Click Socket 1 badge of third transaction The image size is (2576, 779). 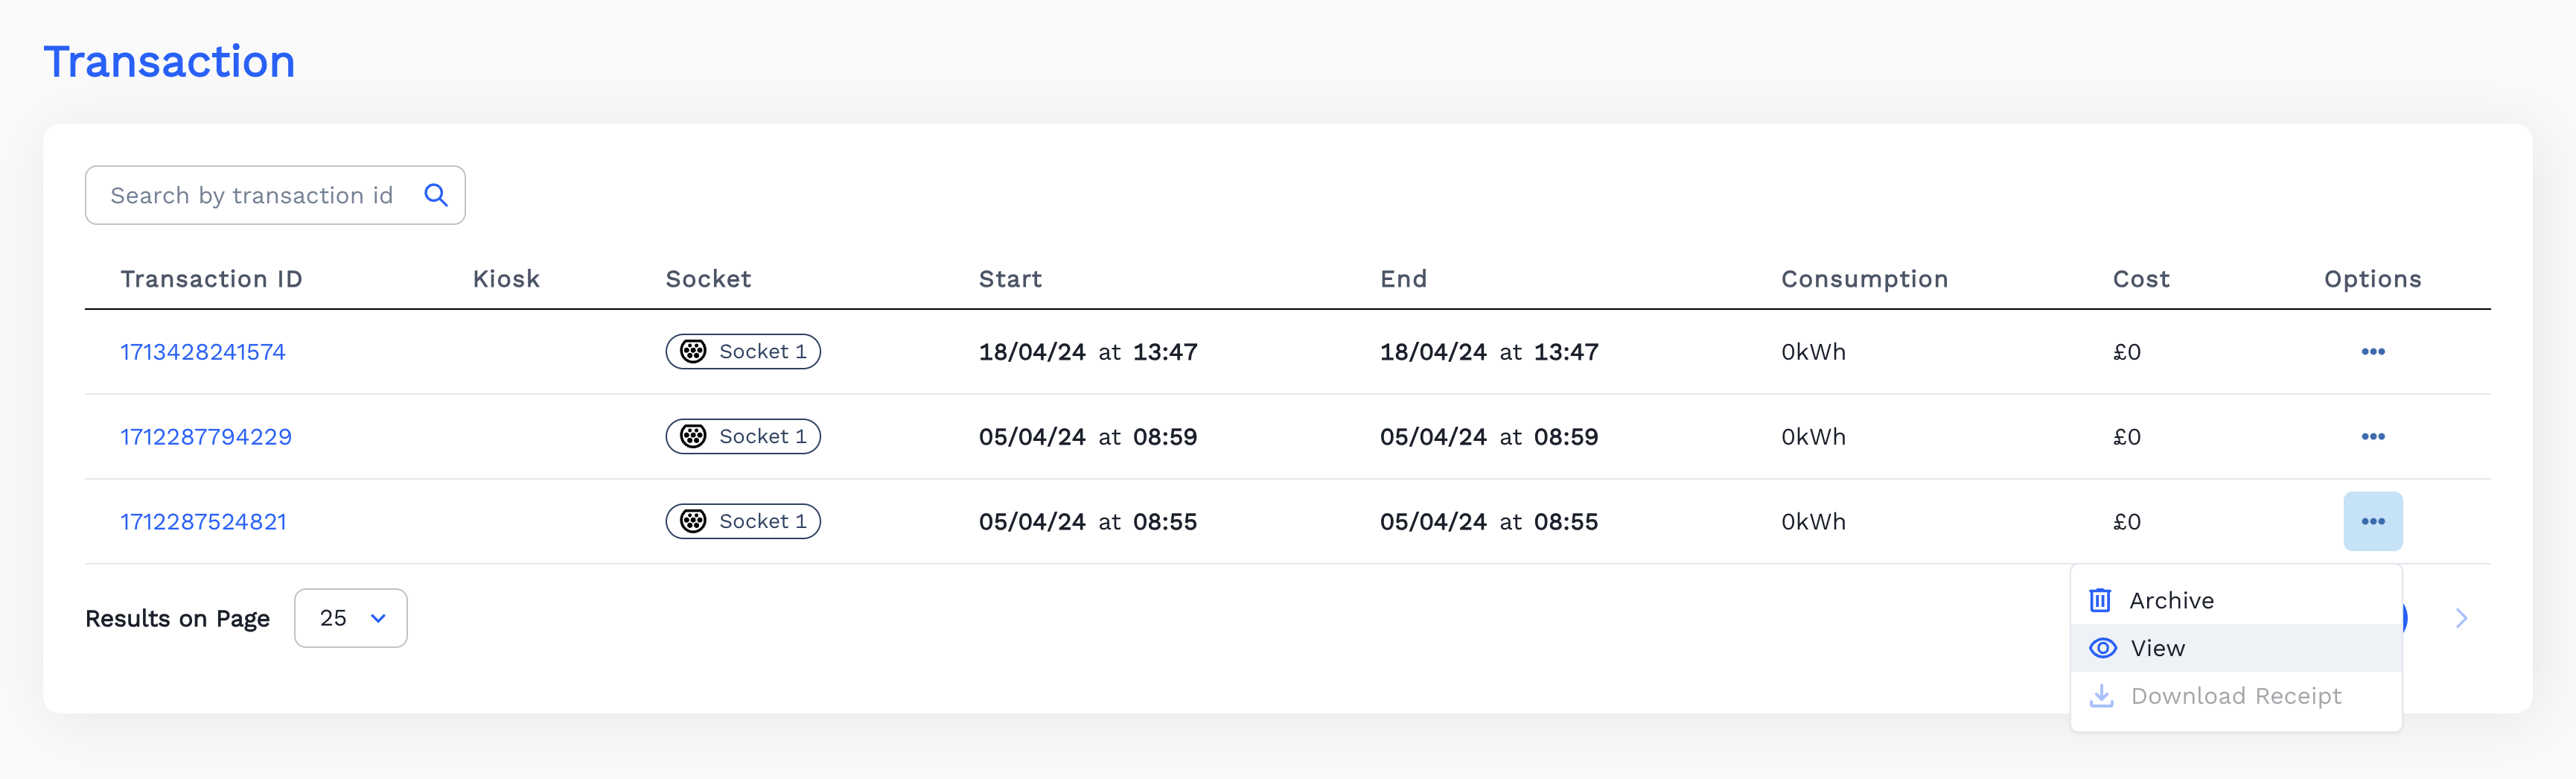(743, 521)
